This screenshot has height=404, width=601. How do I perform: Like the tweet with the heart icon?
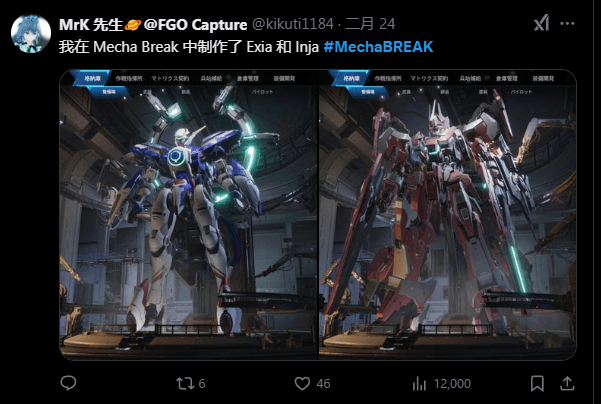click(x=302, y=383)
